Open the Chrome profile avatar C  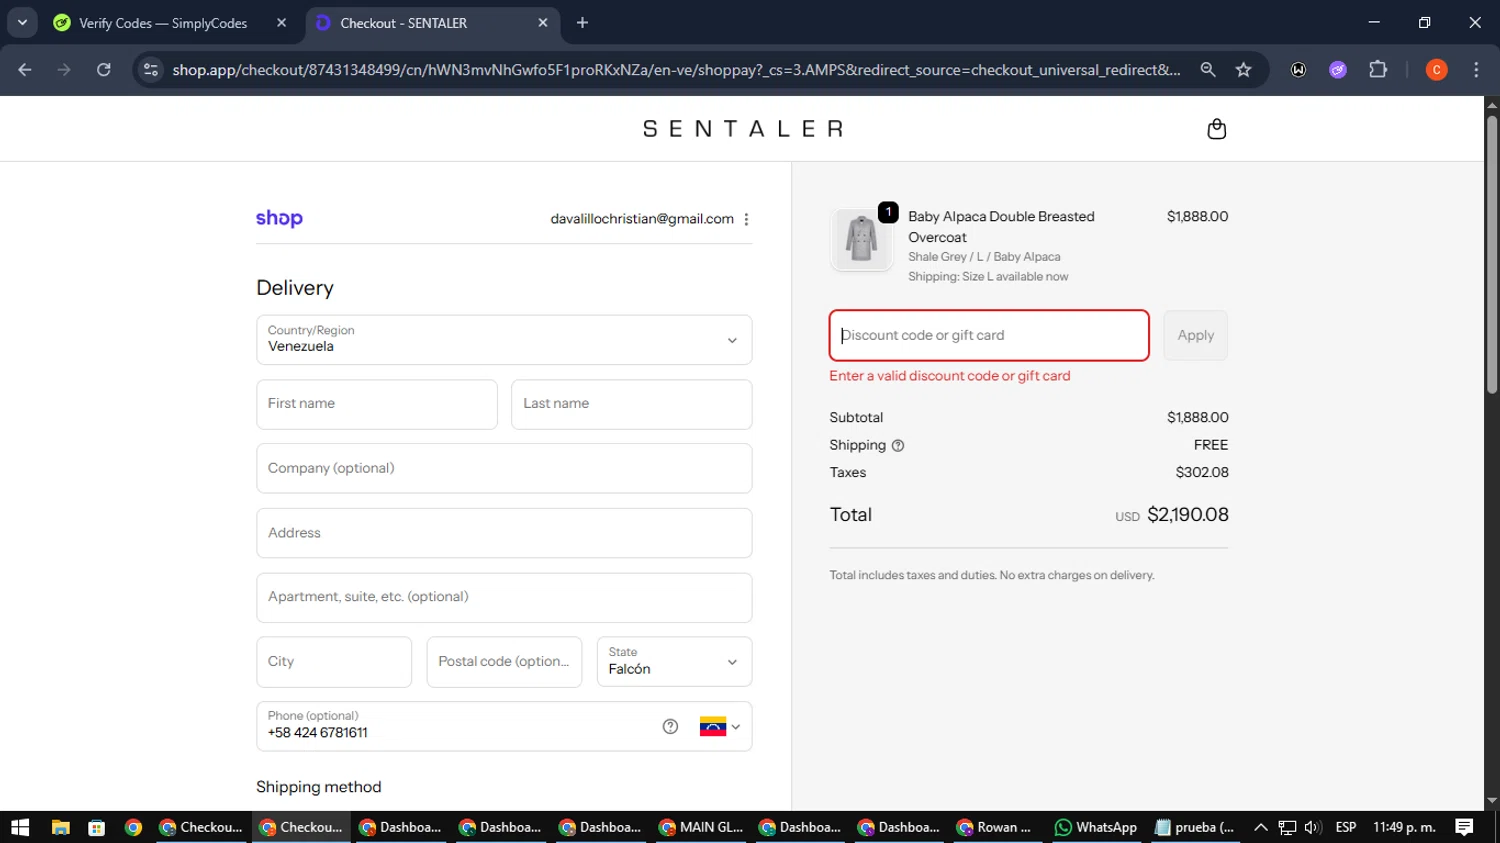click(x=1436, y=70)
